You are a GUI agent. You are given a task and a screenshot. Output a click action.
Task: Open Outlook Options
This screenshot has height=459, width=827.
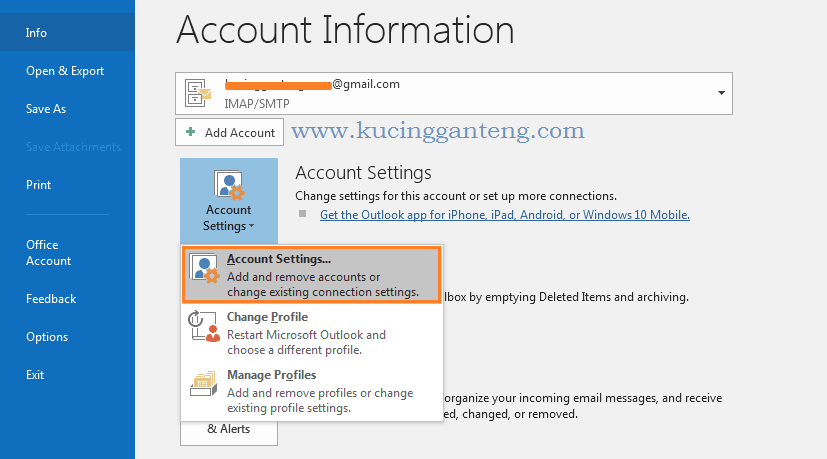[x=47, y=337]
